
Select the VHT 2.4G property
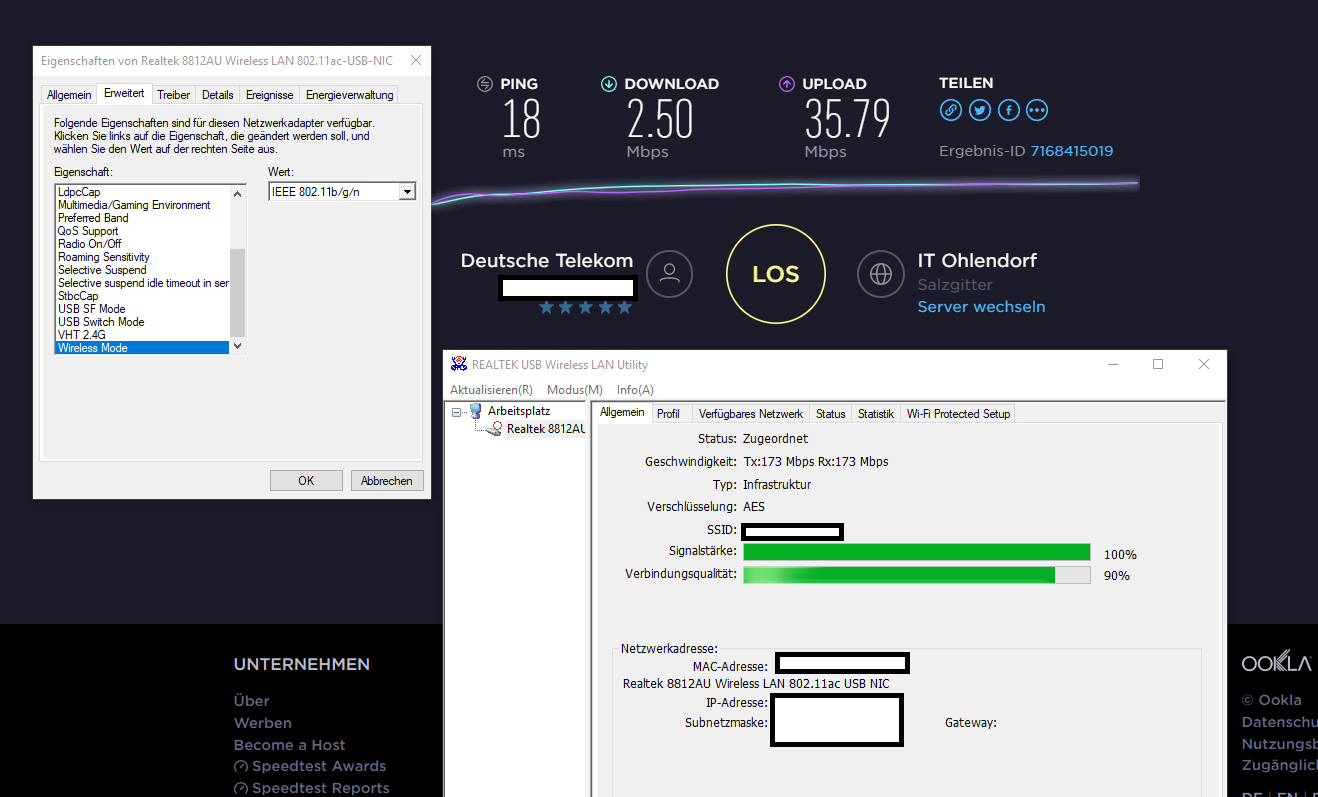(x=142, y=335)
